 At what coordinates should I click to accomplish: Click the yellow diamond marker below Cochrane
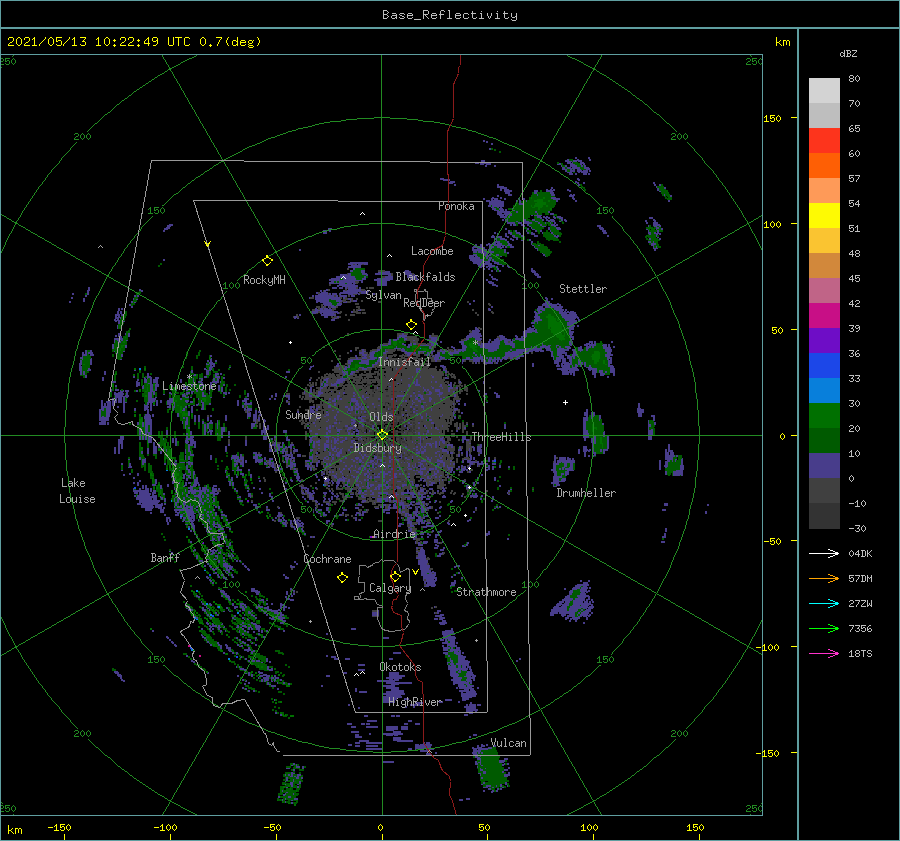(x=342, y=578)
